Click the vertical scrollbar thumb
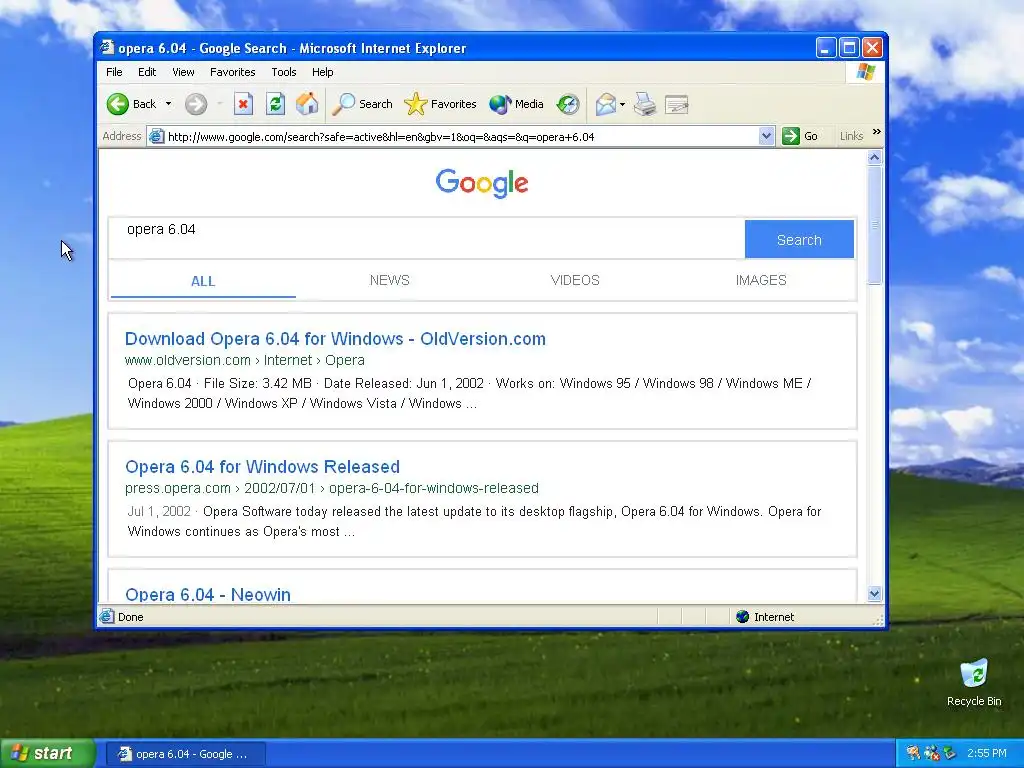This screenshot has width=1024, height=768. pyautogui.click(x=874, y=225)
